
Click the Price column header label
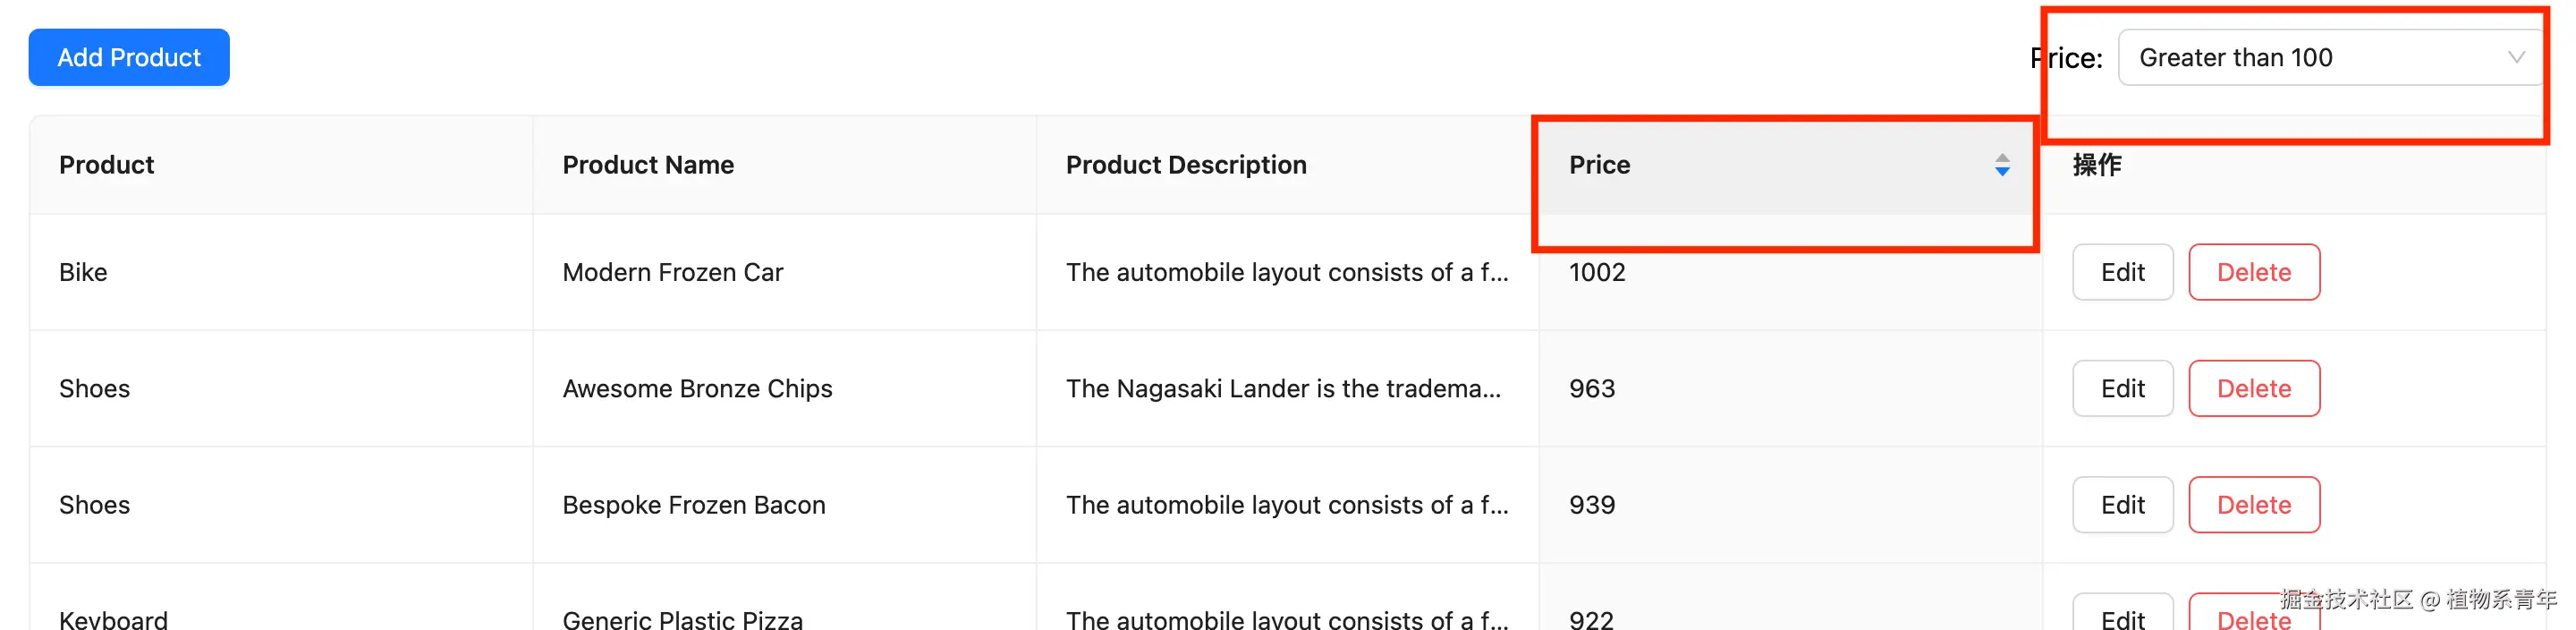coord(1599,165)
